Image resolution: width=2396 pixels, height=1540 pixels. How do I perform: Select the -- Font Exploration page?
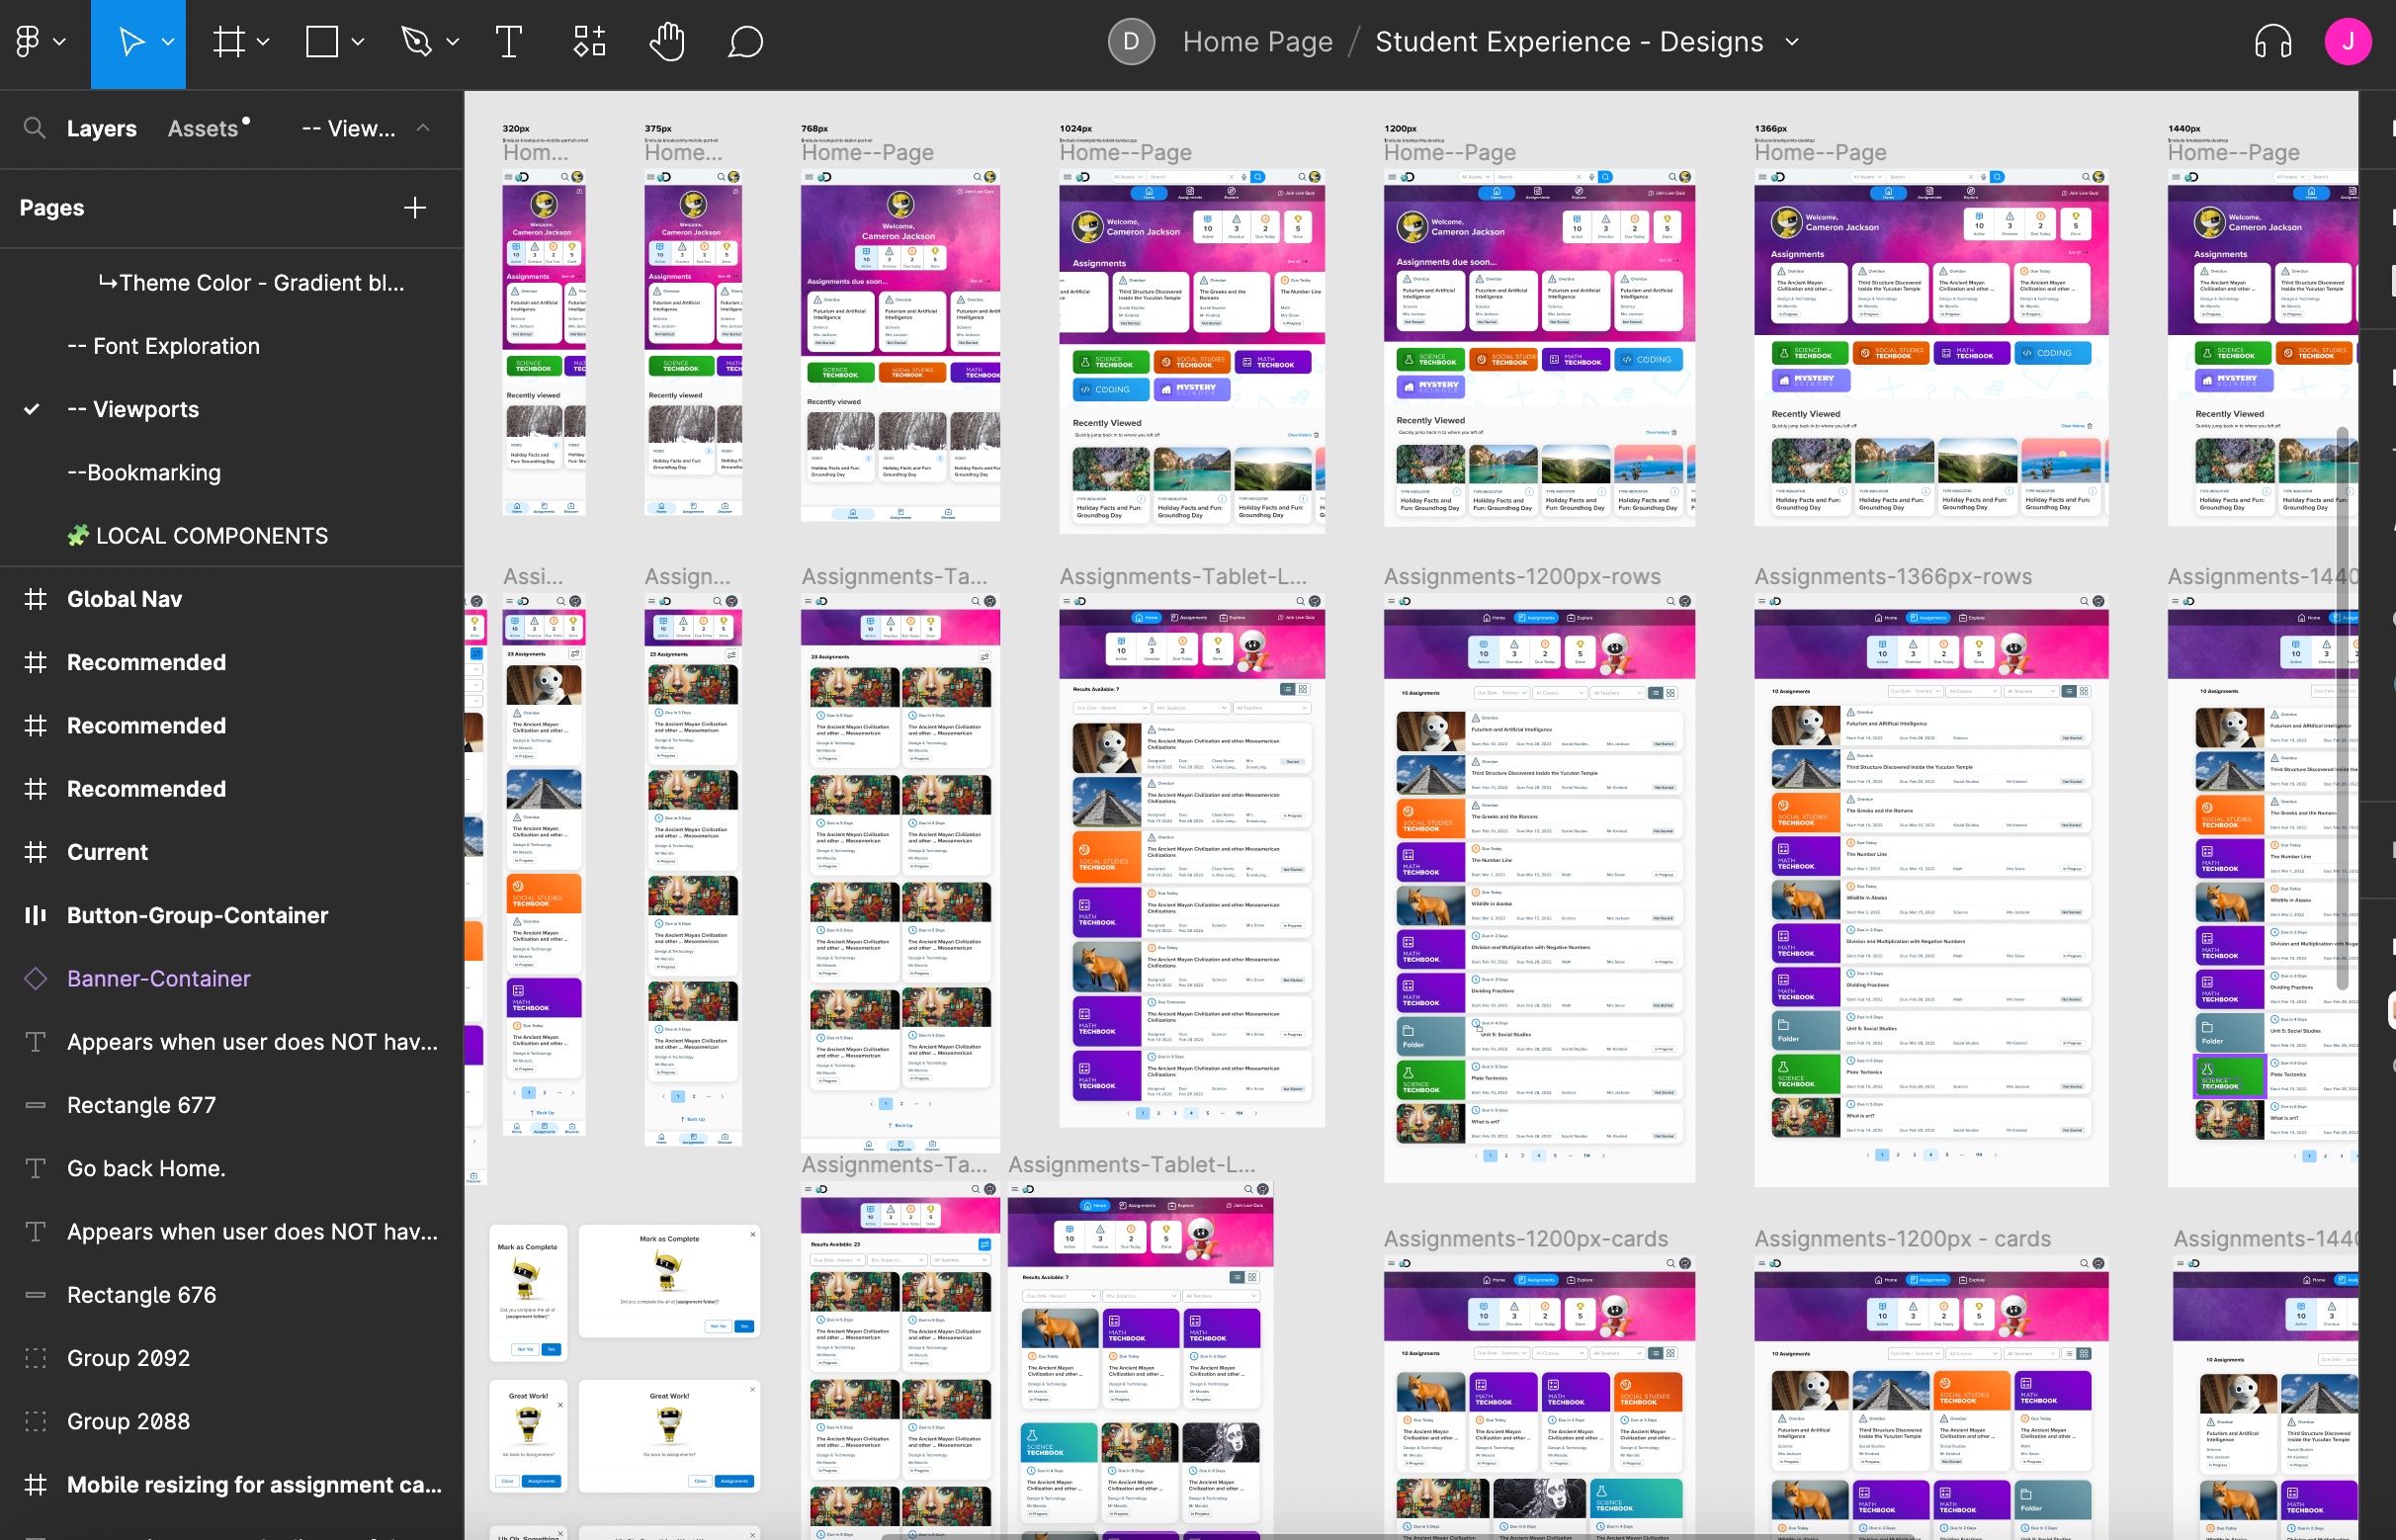point(163,346)
